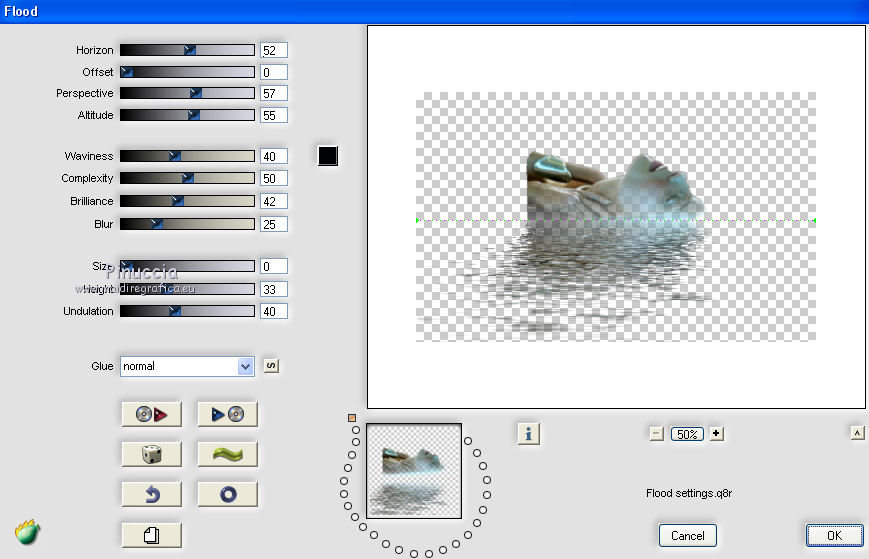869x559 pixels.
Task: Open the blue info icon
Action: click(x=528, y=434)
